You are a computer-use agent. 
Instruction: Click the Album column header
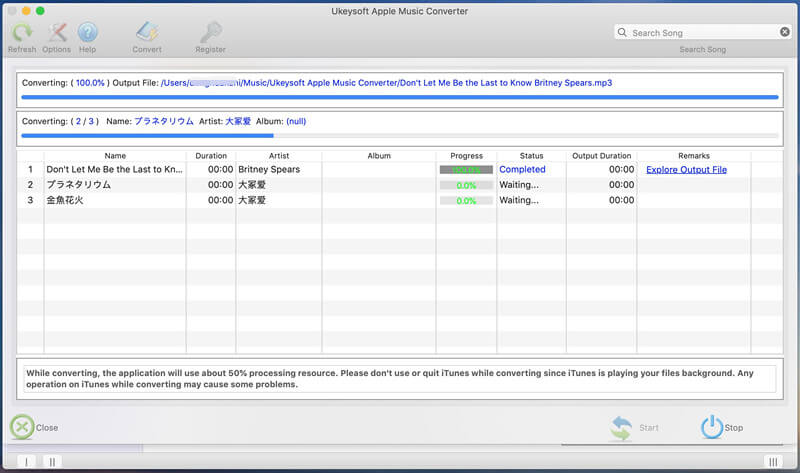[379, 156]
